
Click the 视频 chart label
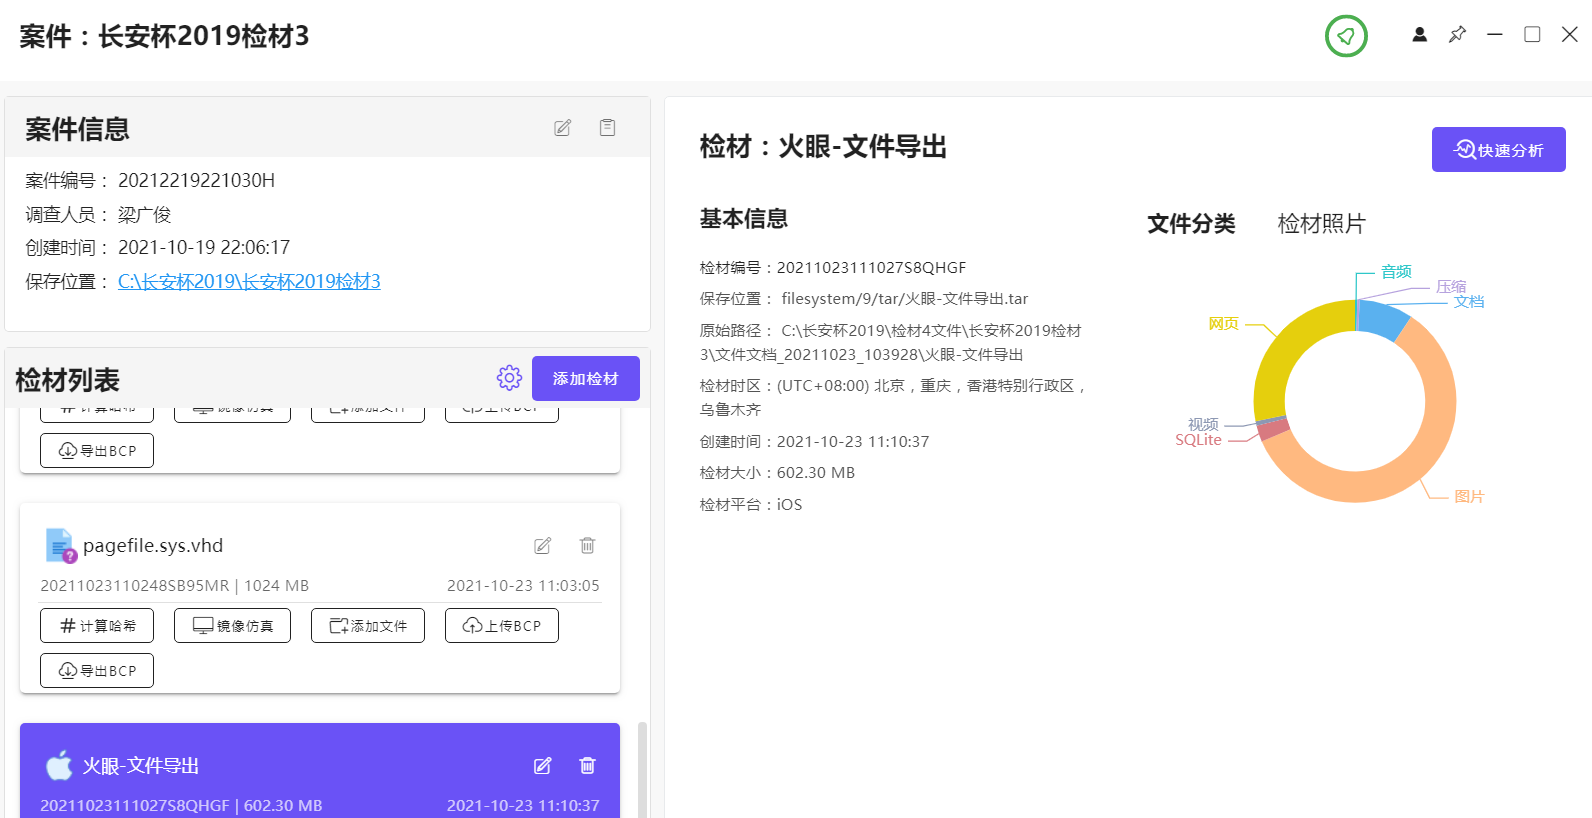[x=1203, y=425]
